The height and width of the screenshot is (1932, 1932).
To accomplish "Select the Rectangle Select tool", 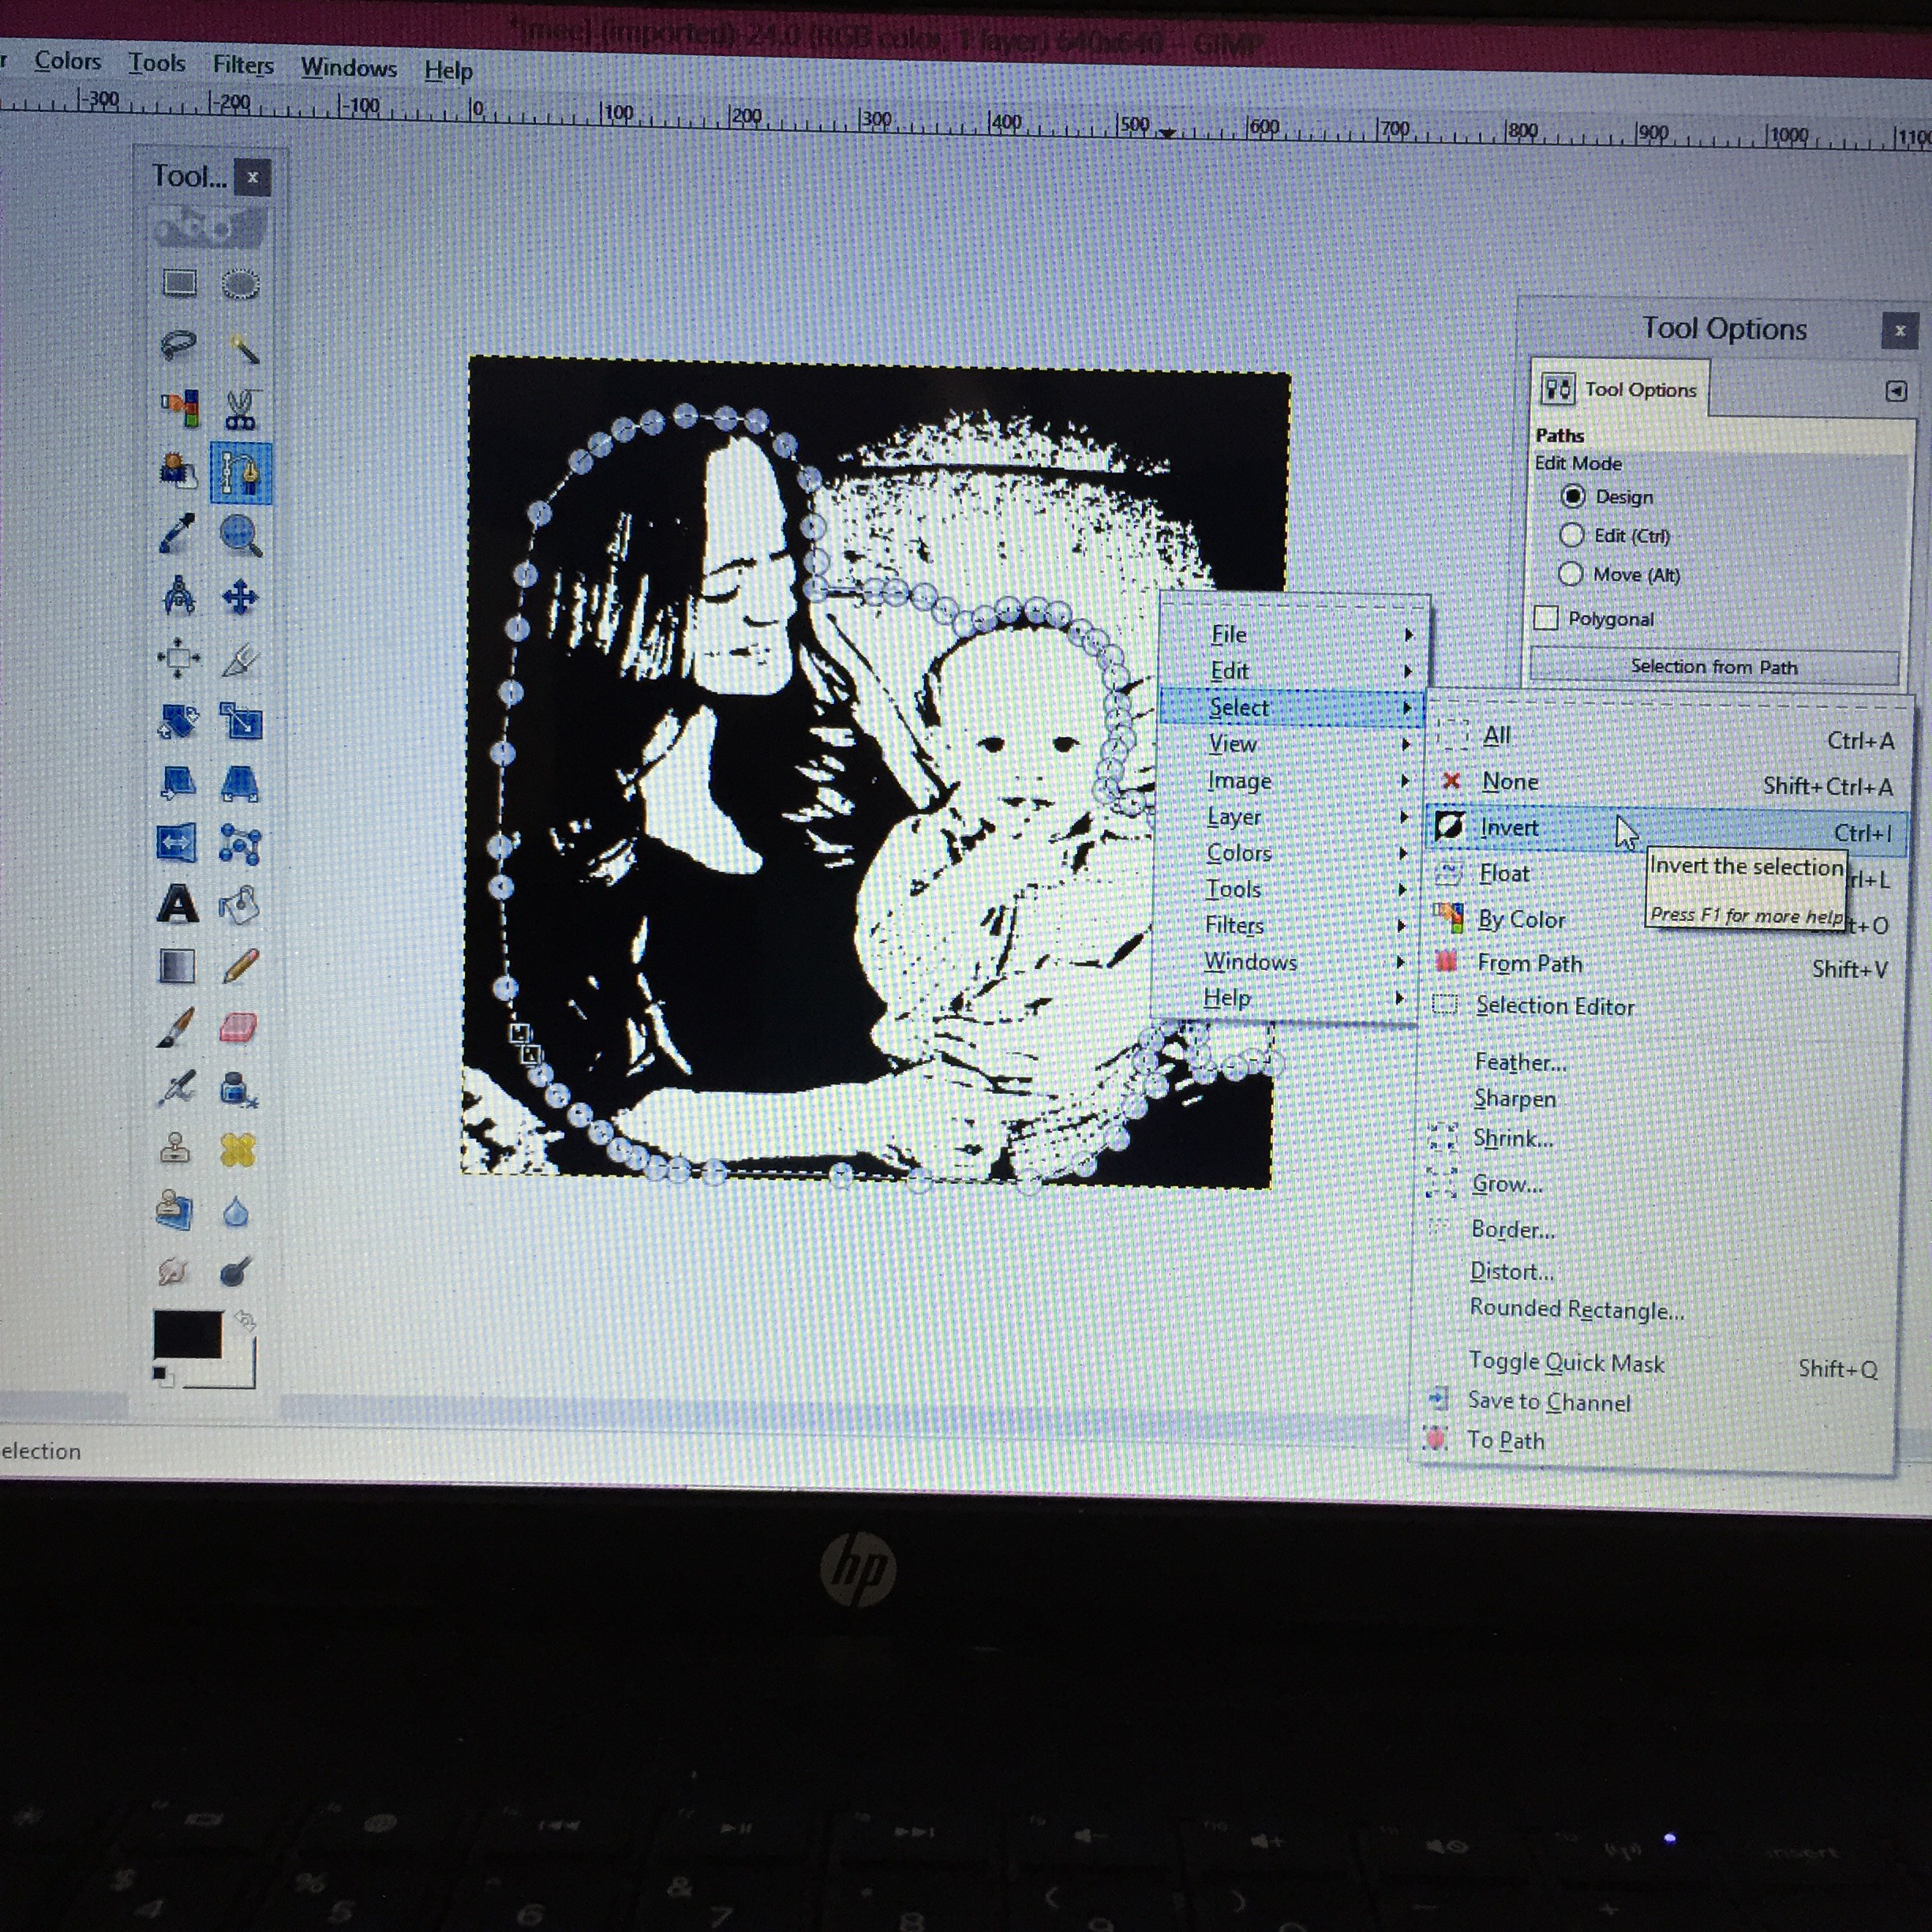I will pos(180,283).
